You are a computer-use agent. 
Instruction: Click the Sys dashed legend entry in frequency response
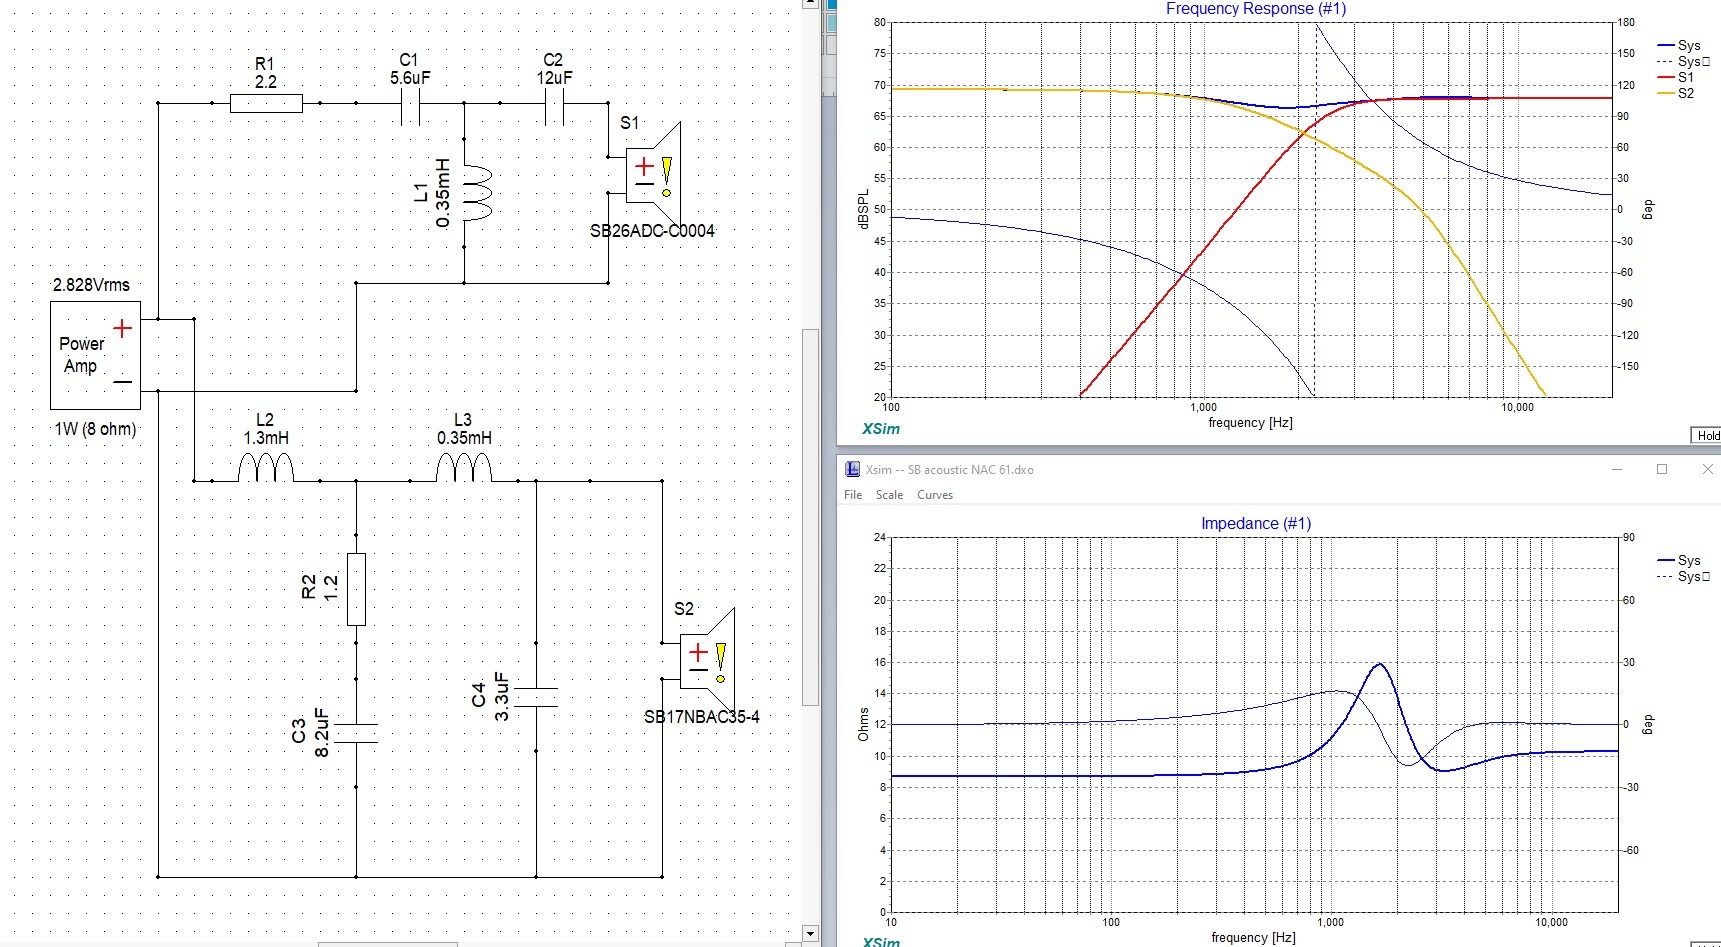(x=1684, y=61)
